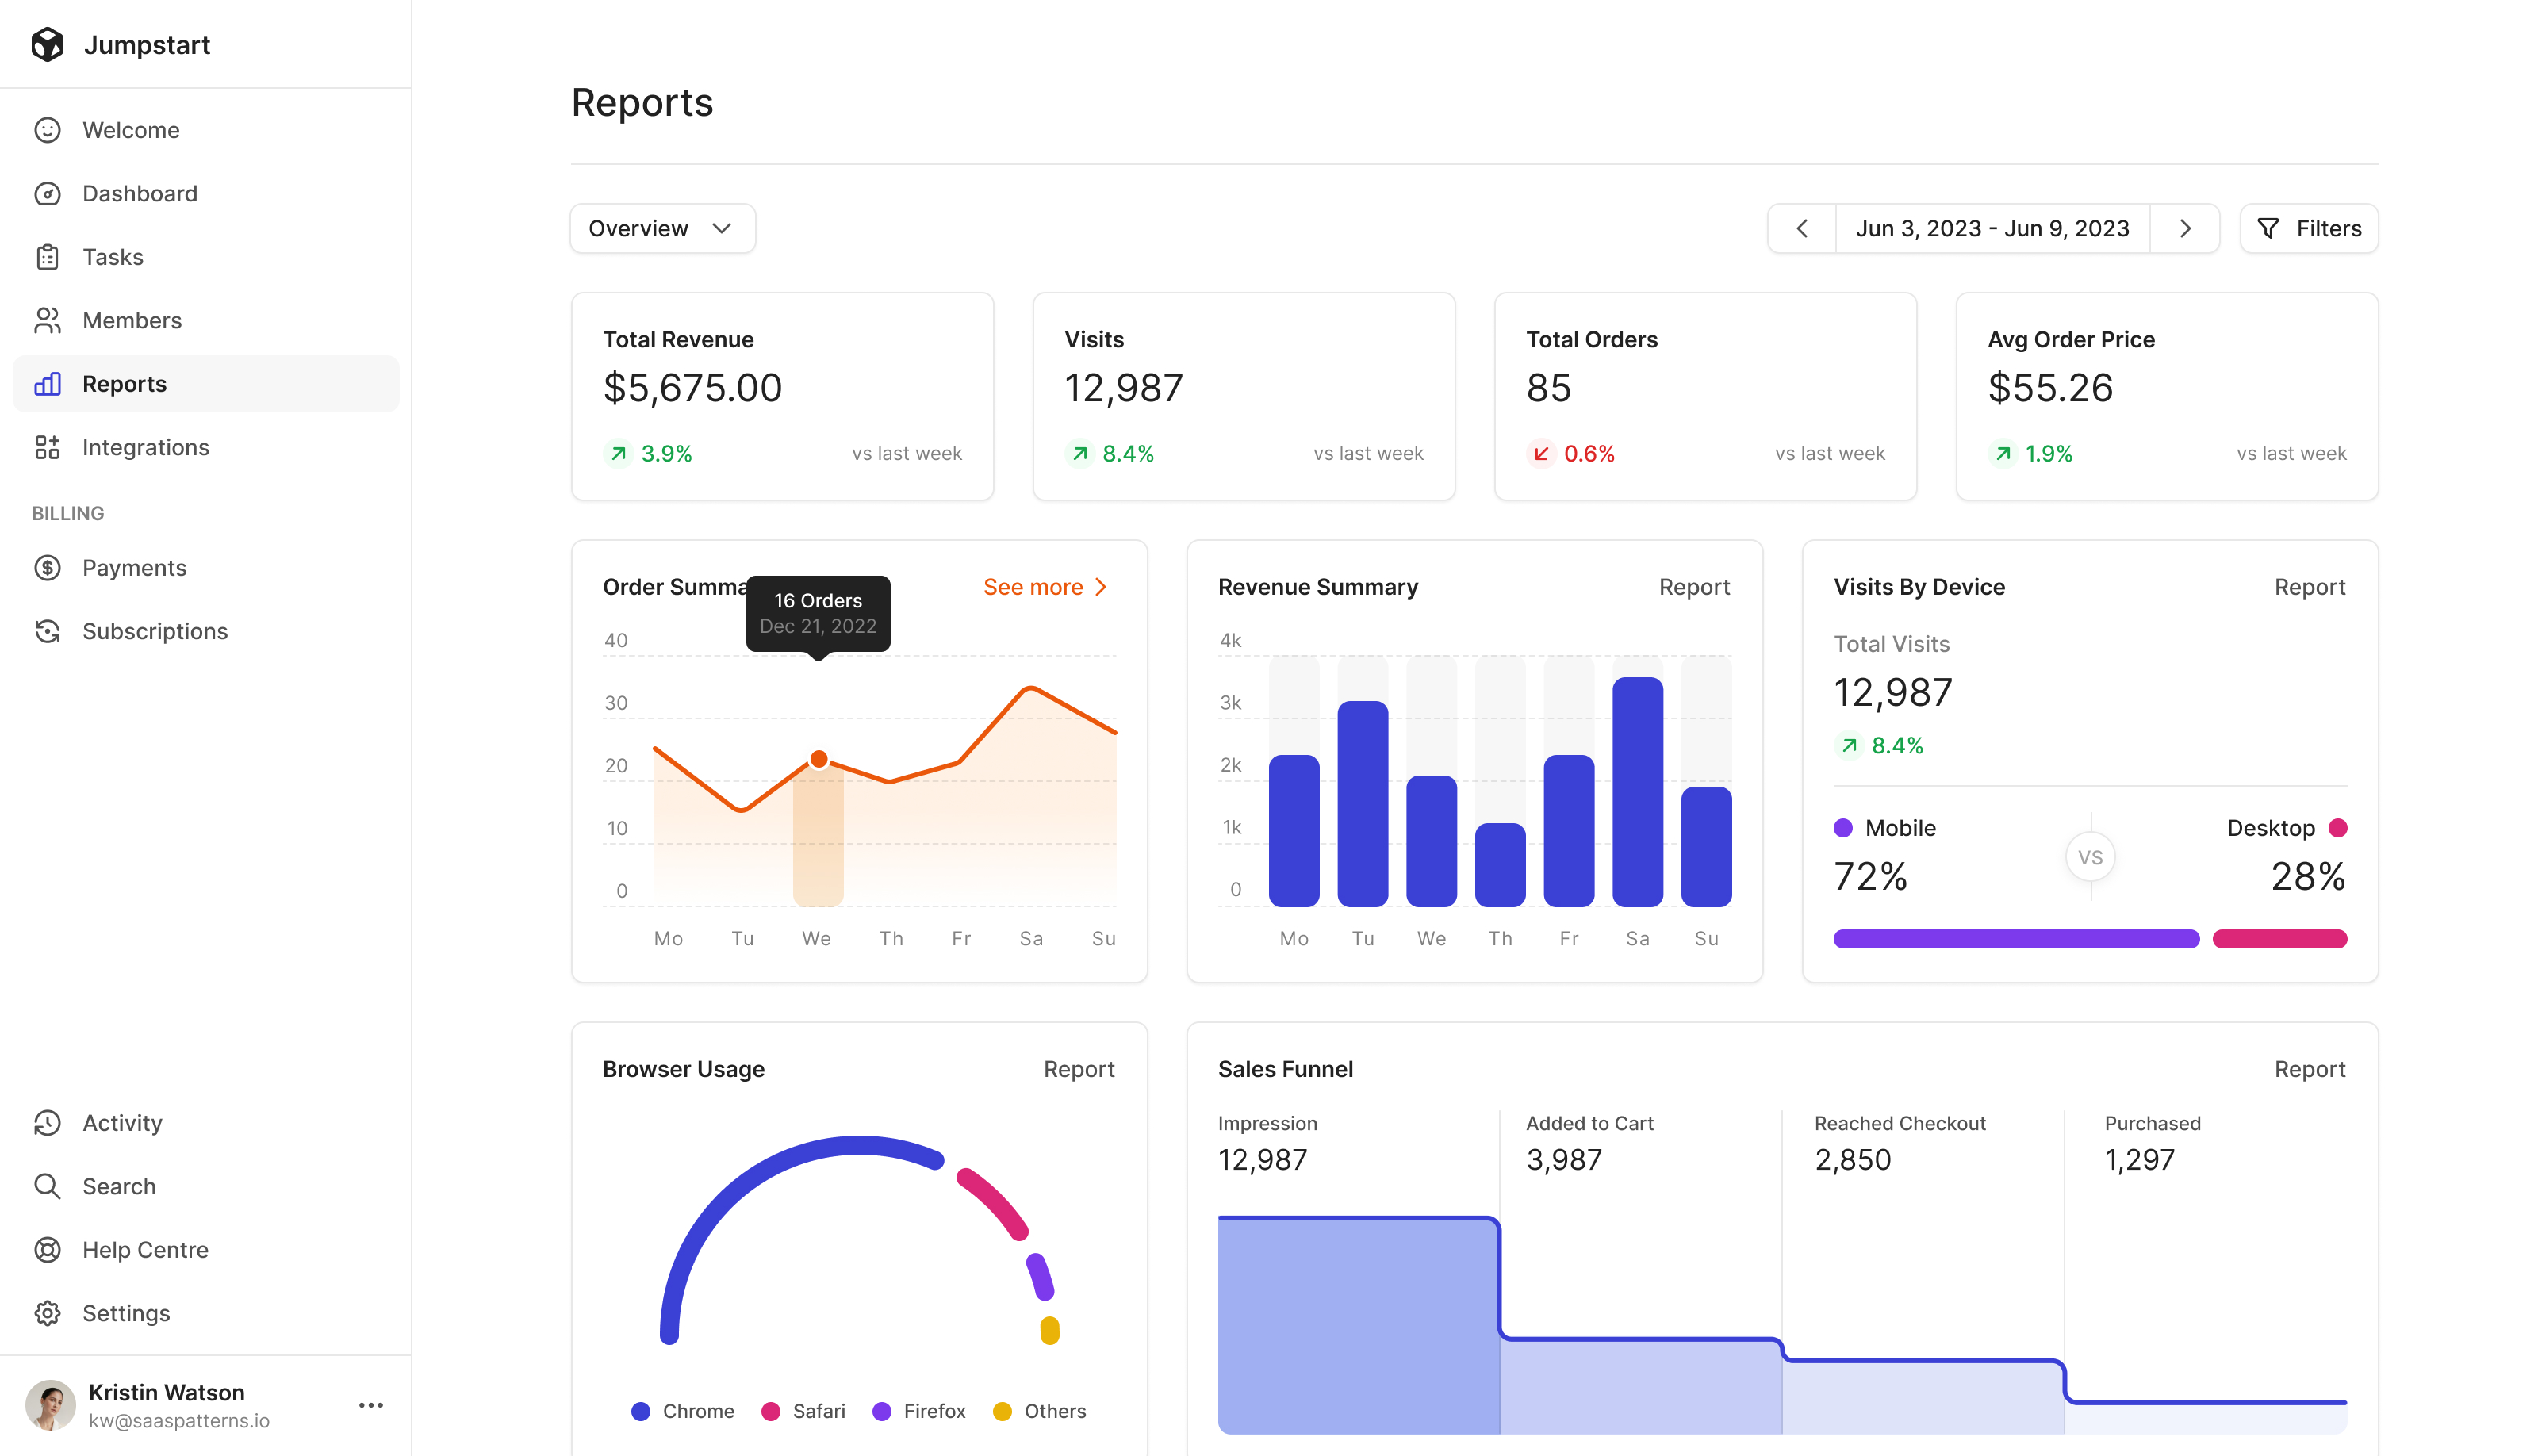This screenshot has height=1456, width=2538.
Task: Click the VS badge between devices
Action: 2089,857
